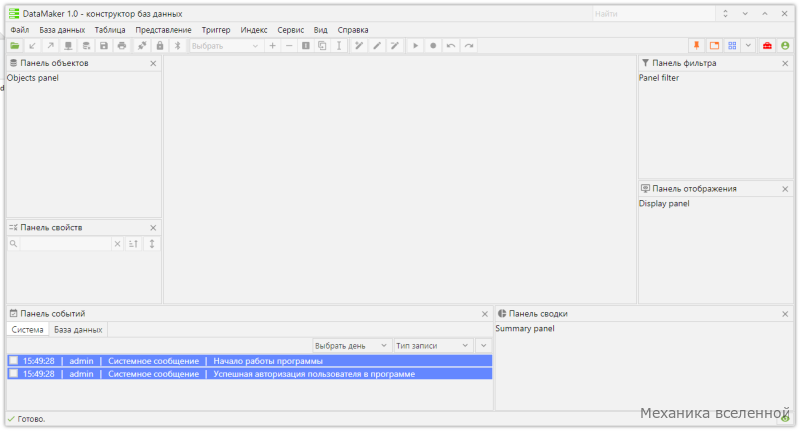Click the 'Найти' search field

tap(654, 14)
